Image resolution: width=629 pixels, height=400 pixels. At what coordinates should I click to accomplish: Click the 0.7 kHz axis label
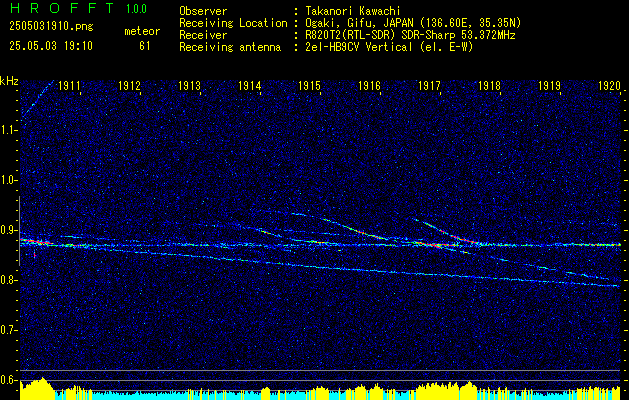[x=9, y=330]
